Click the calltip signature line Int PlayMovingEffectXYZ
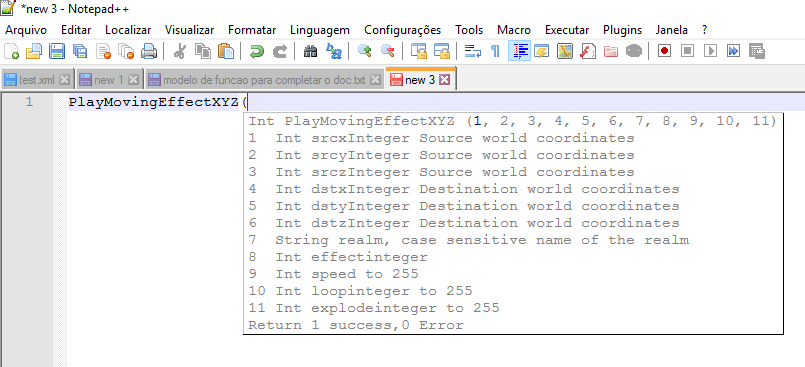This screenshot has width=805, height=367. tap(512, 121)
